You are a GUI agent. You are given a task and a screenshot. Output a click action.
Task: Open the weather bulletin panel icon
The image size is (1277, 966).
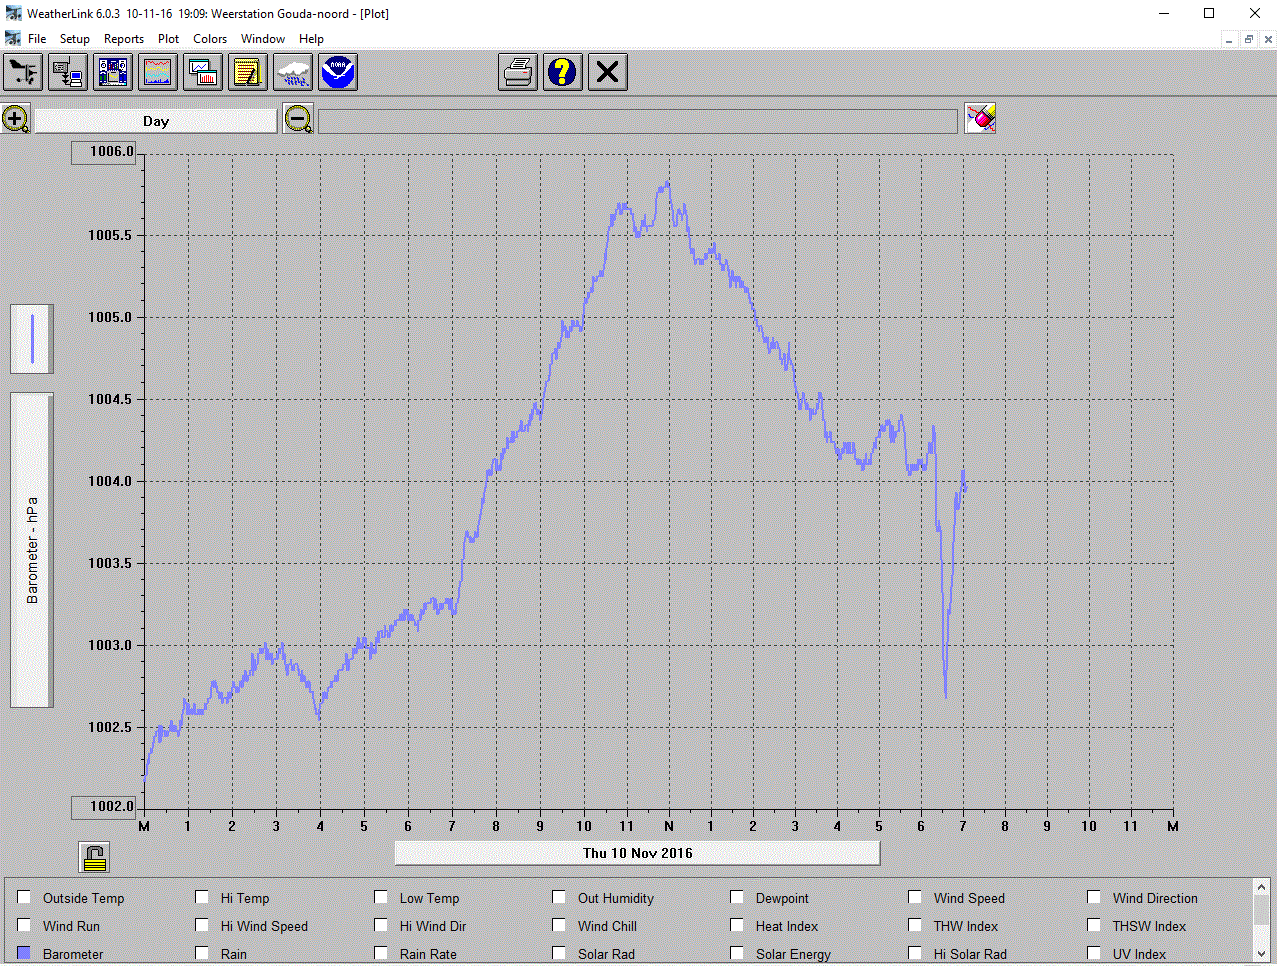pos(114,72)
